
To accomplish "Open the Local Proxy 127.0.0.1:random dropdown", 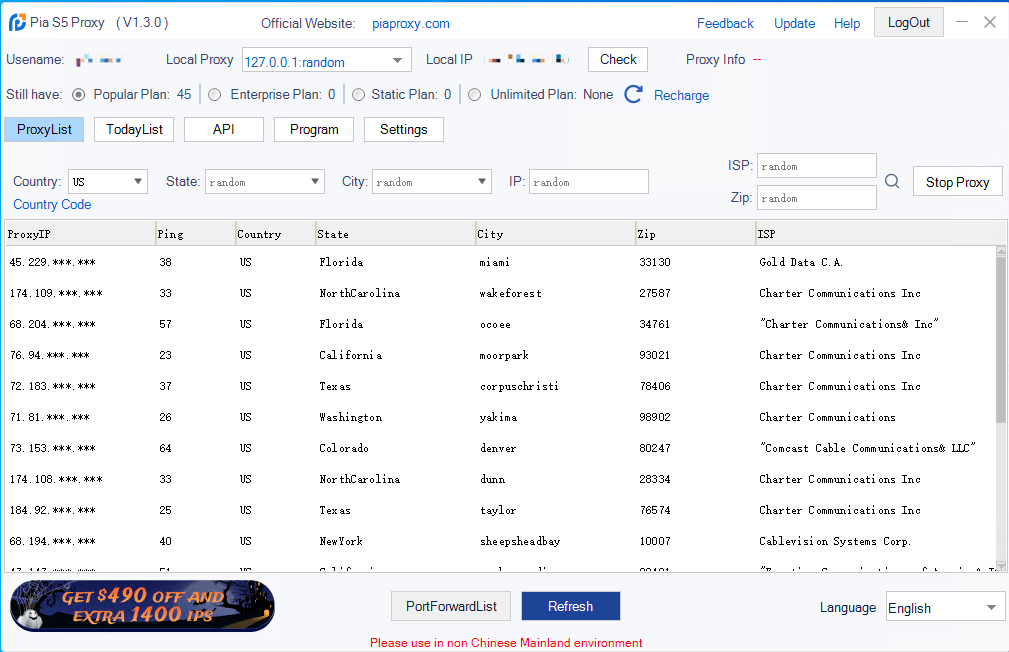I will [x=327, y=61].
